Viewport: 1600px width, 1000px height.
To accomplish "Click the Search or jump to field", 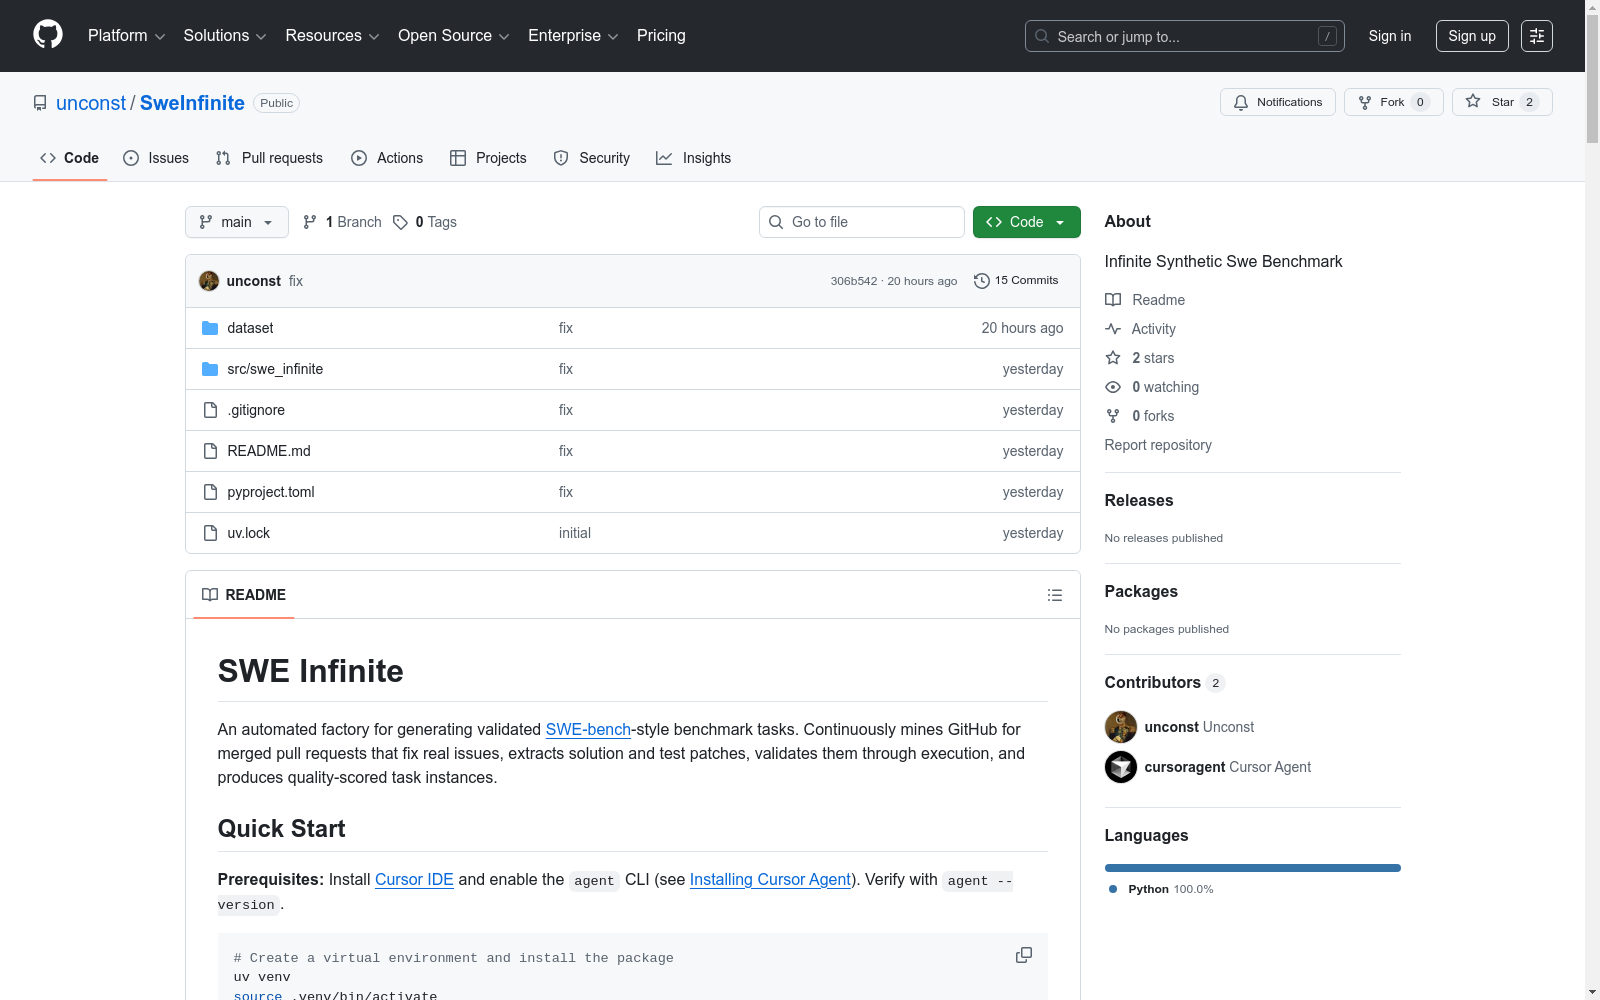I will pos(1185,36).
